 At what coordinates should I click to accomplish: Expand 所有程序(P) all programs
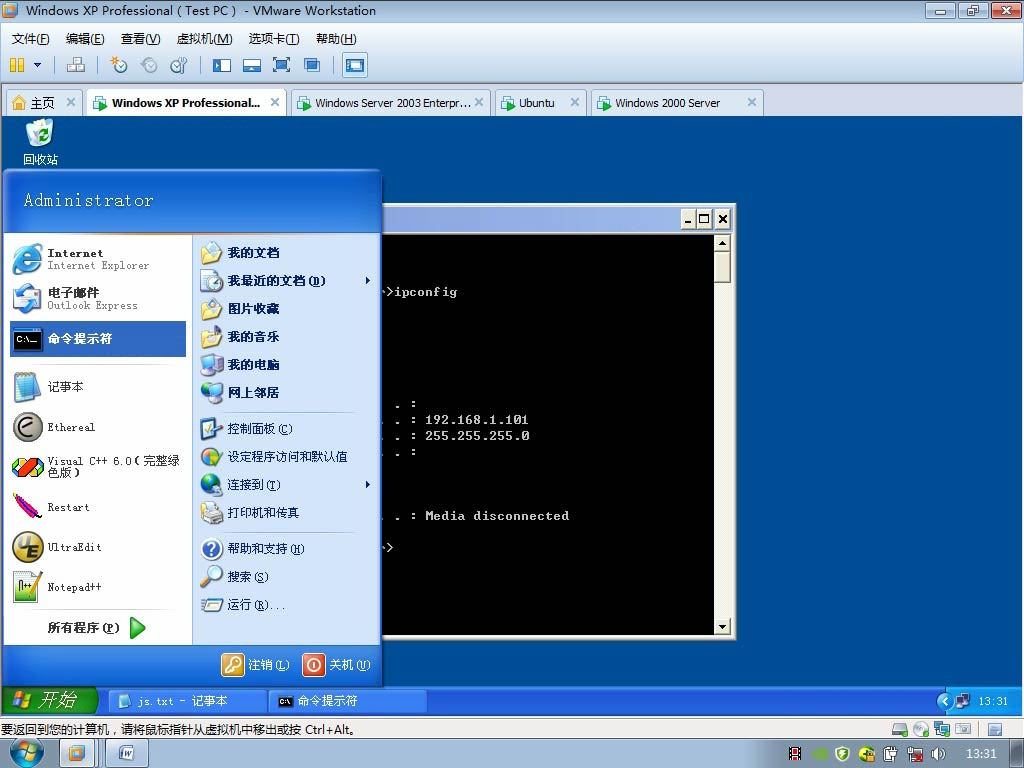click(x=98, y=628)
